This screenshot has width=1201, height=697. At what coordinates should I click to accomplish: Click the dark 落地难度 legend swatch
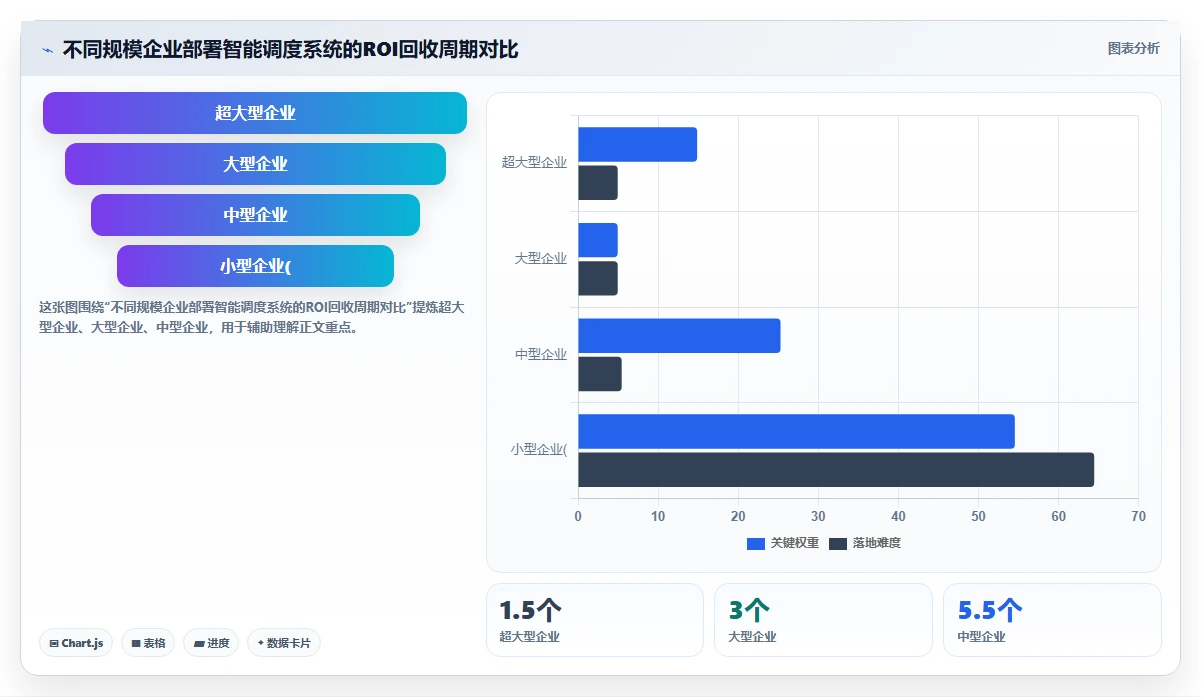tap(838, 544)
